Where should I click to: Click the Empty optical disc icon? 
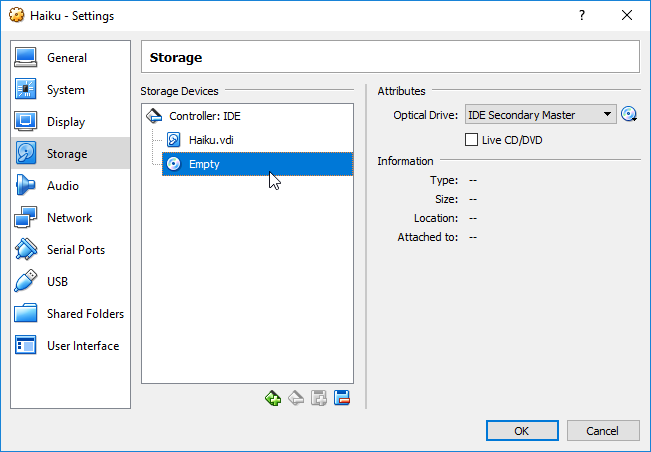173,164
